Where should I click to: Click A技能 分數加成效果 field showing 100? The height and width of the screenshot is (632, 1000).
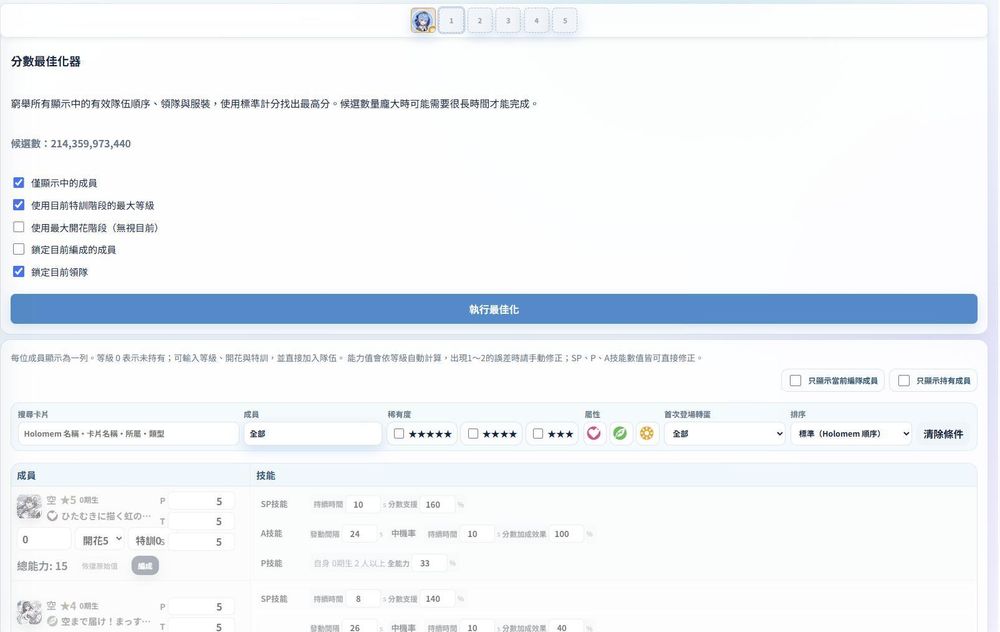coord(566,534)
